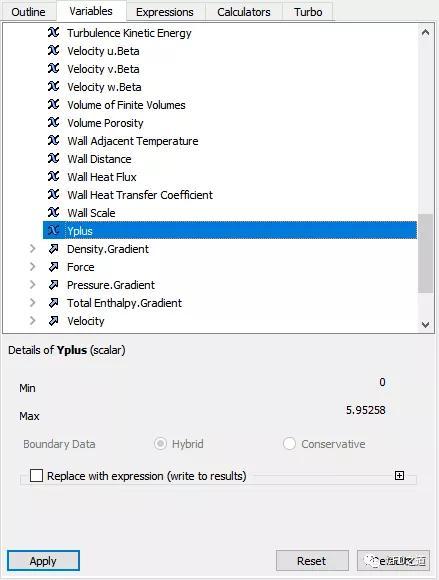Screen dimensions: 439x580
Task: Select the Wall Scale scalar icon
Action: [x=53, y=213]
